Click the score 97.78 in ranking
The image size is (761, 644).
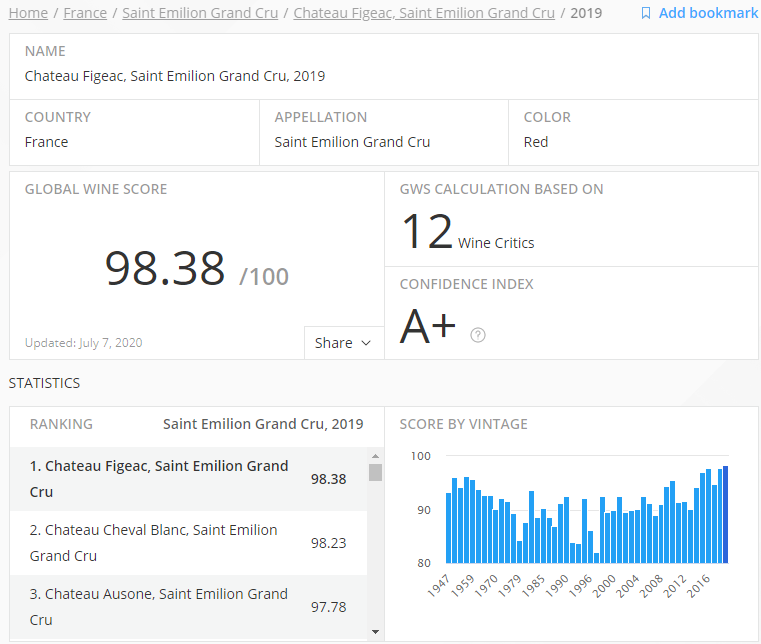click(x=329, y=607)
